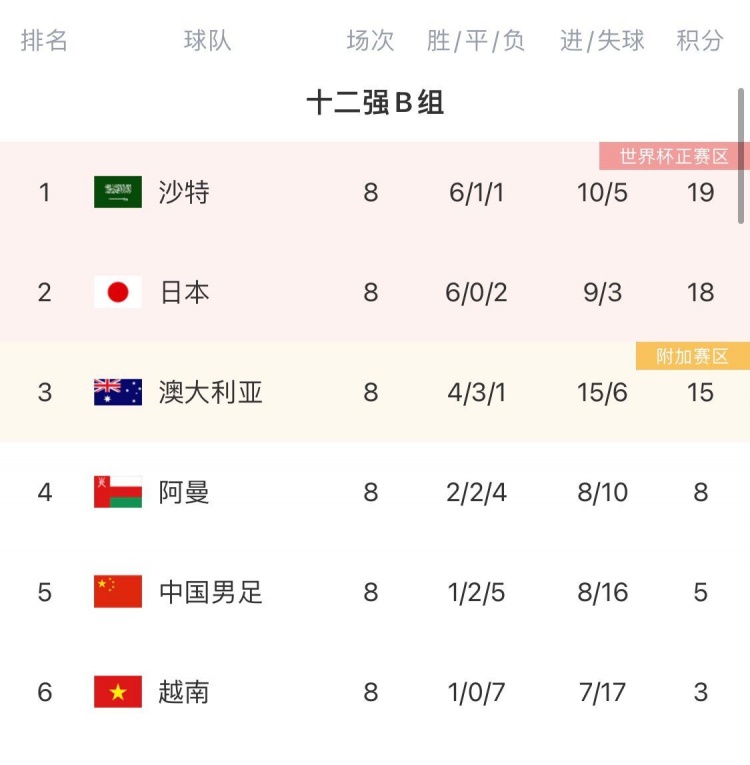Open the 日本 team name
750x765 pixels.
(184, 292)
